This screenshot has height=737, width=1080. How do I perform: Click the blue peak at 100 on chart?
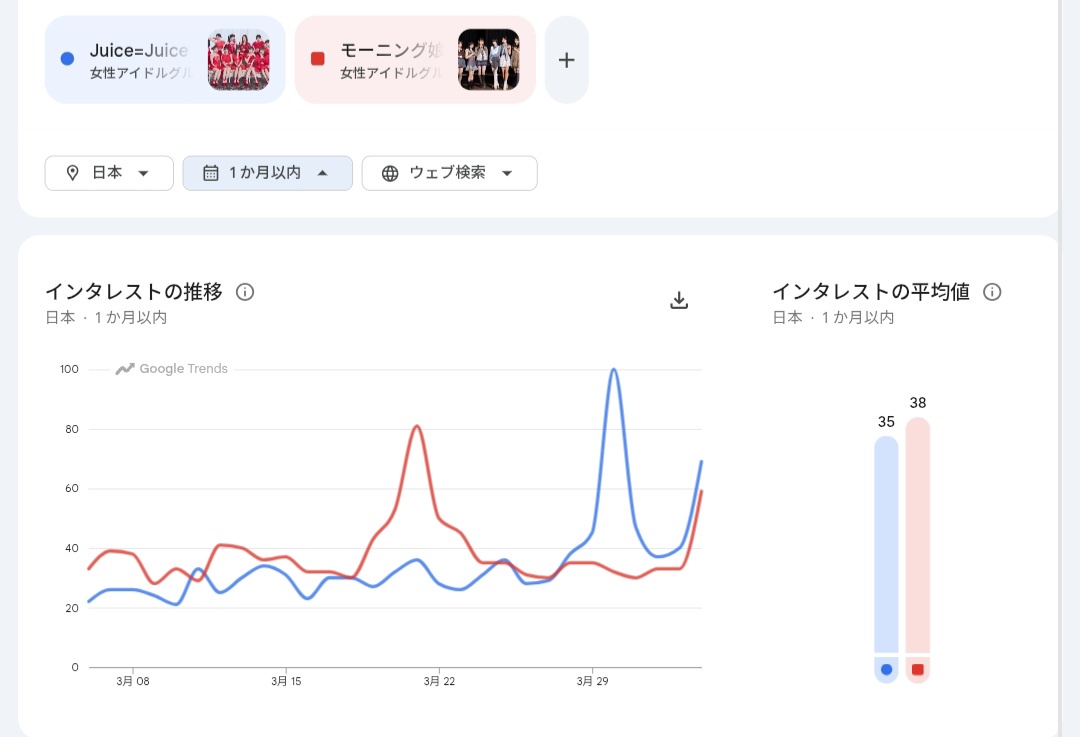pyautogui.click(x=613, y=370)
